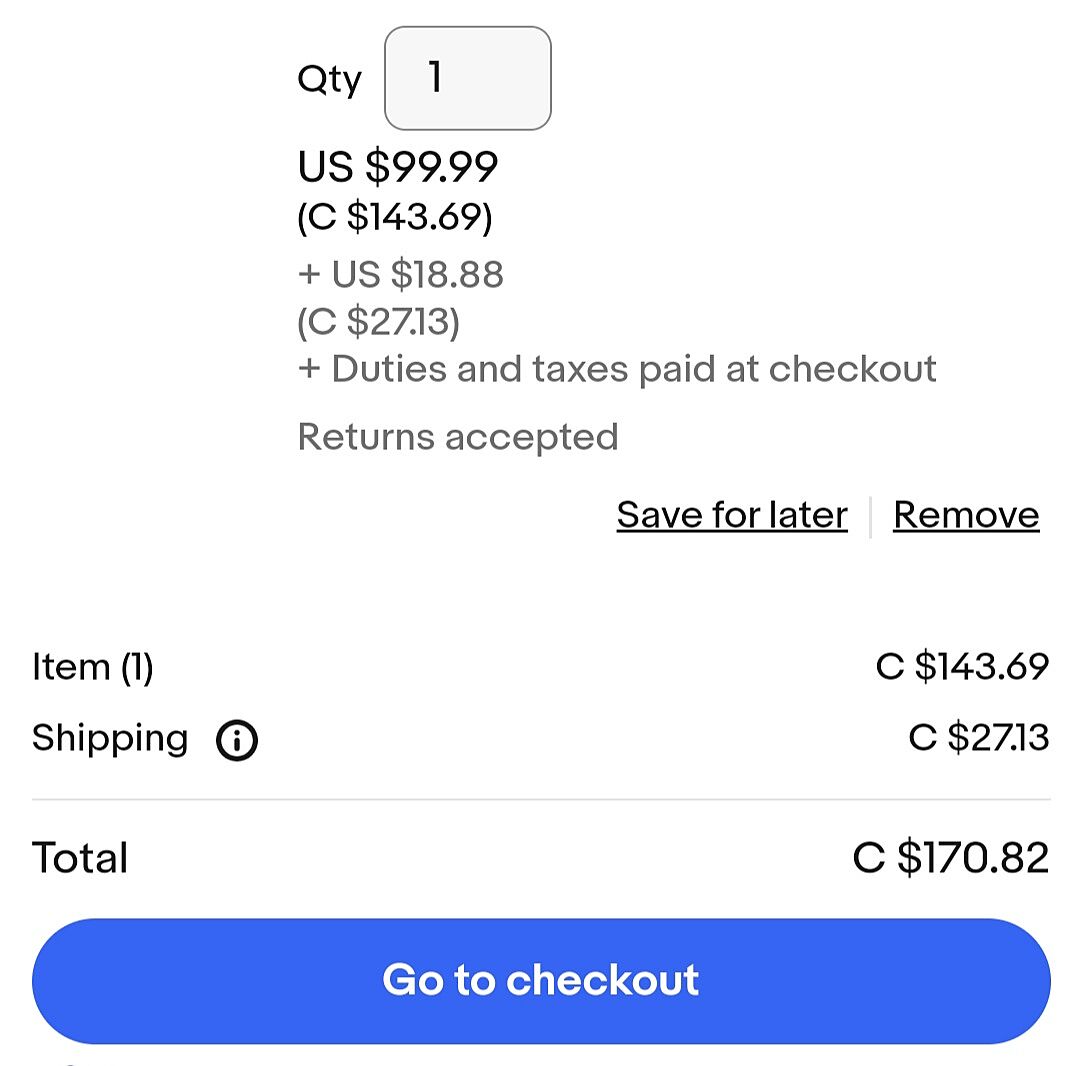Click the Returns accepted text
The height and width of the screenshot is (1066, 1080).
458,437
